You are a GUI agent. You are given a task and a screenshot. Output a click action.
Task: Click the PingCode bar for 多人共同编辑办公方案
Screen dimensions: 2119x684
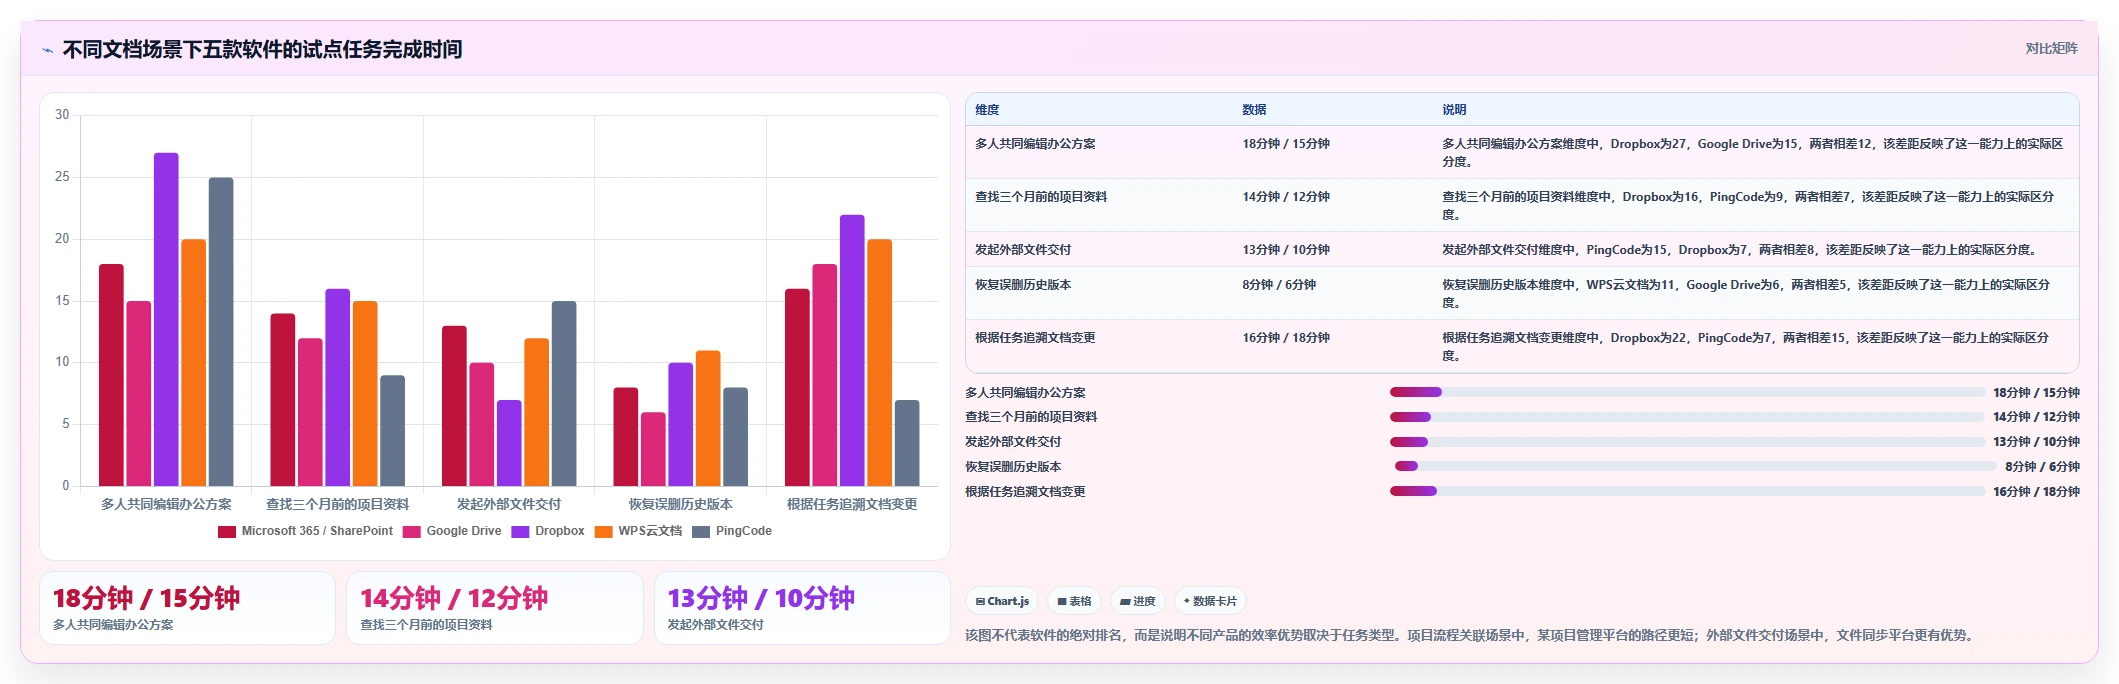pos(221,332)
